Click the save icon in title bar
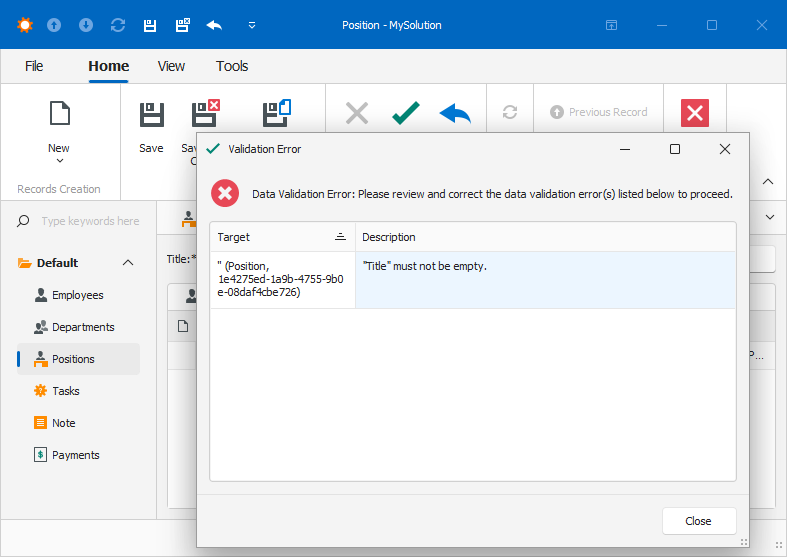Screen dimensions: 787x557 [x=150, y=25]
